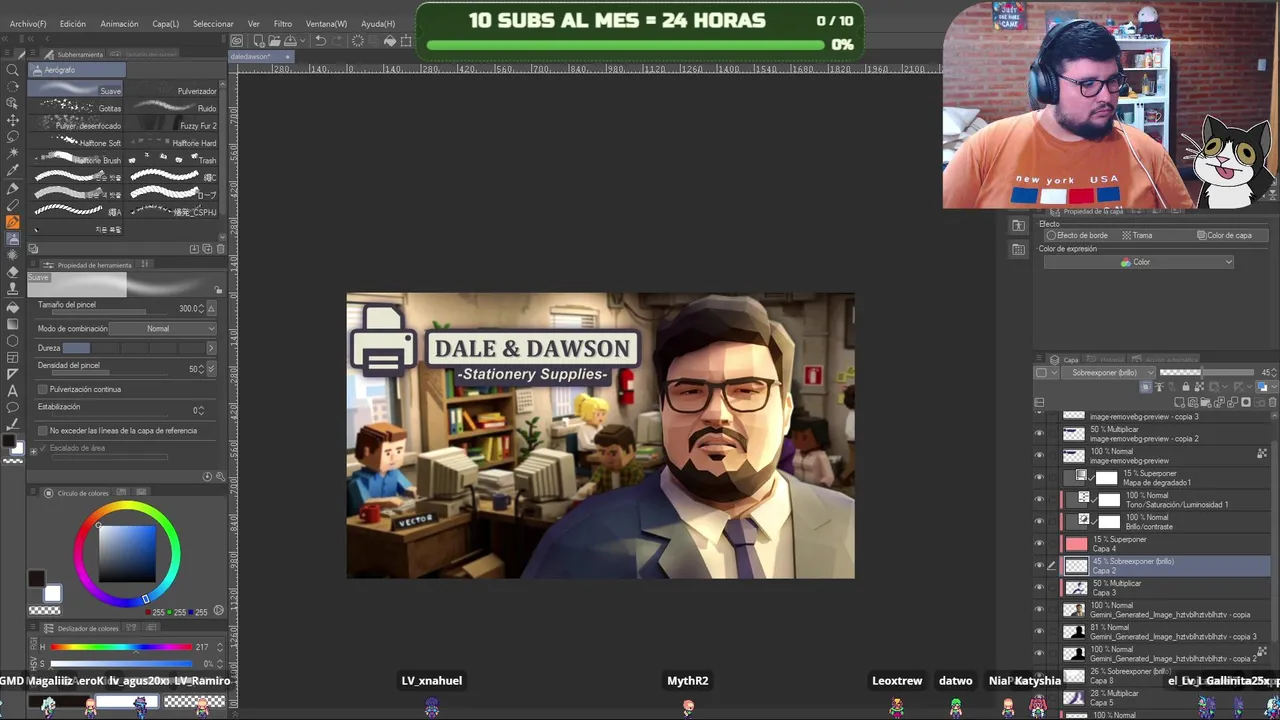Select Gemini_Generated_Image copia layer thumbnail

click(1074, 609)
